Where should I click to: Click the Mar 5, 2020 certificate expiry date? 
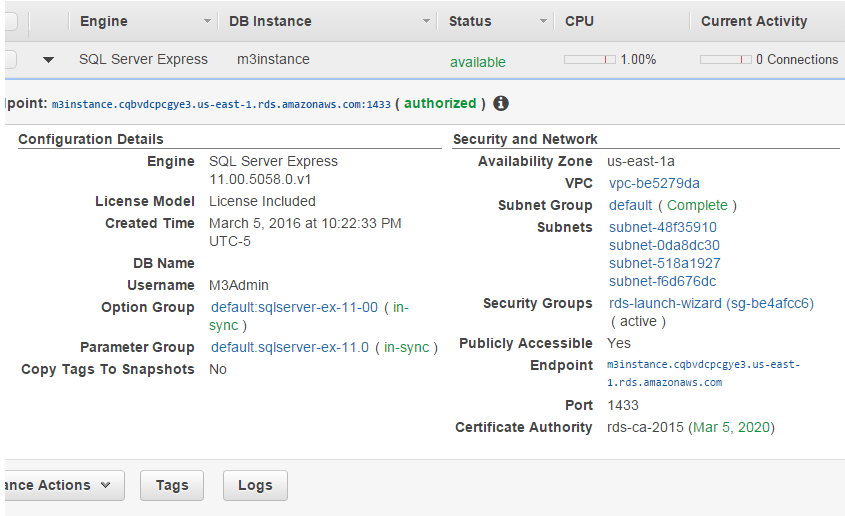731,427
